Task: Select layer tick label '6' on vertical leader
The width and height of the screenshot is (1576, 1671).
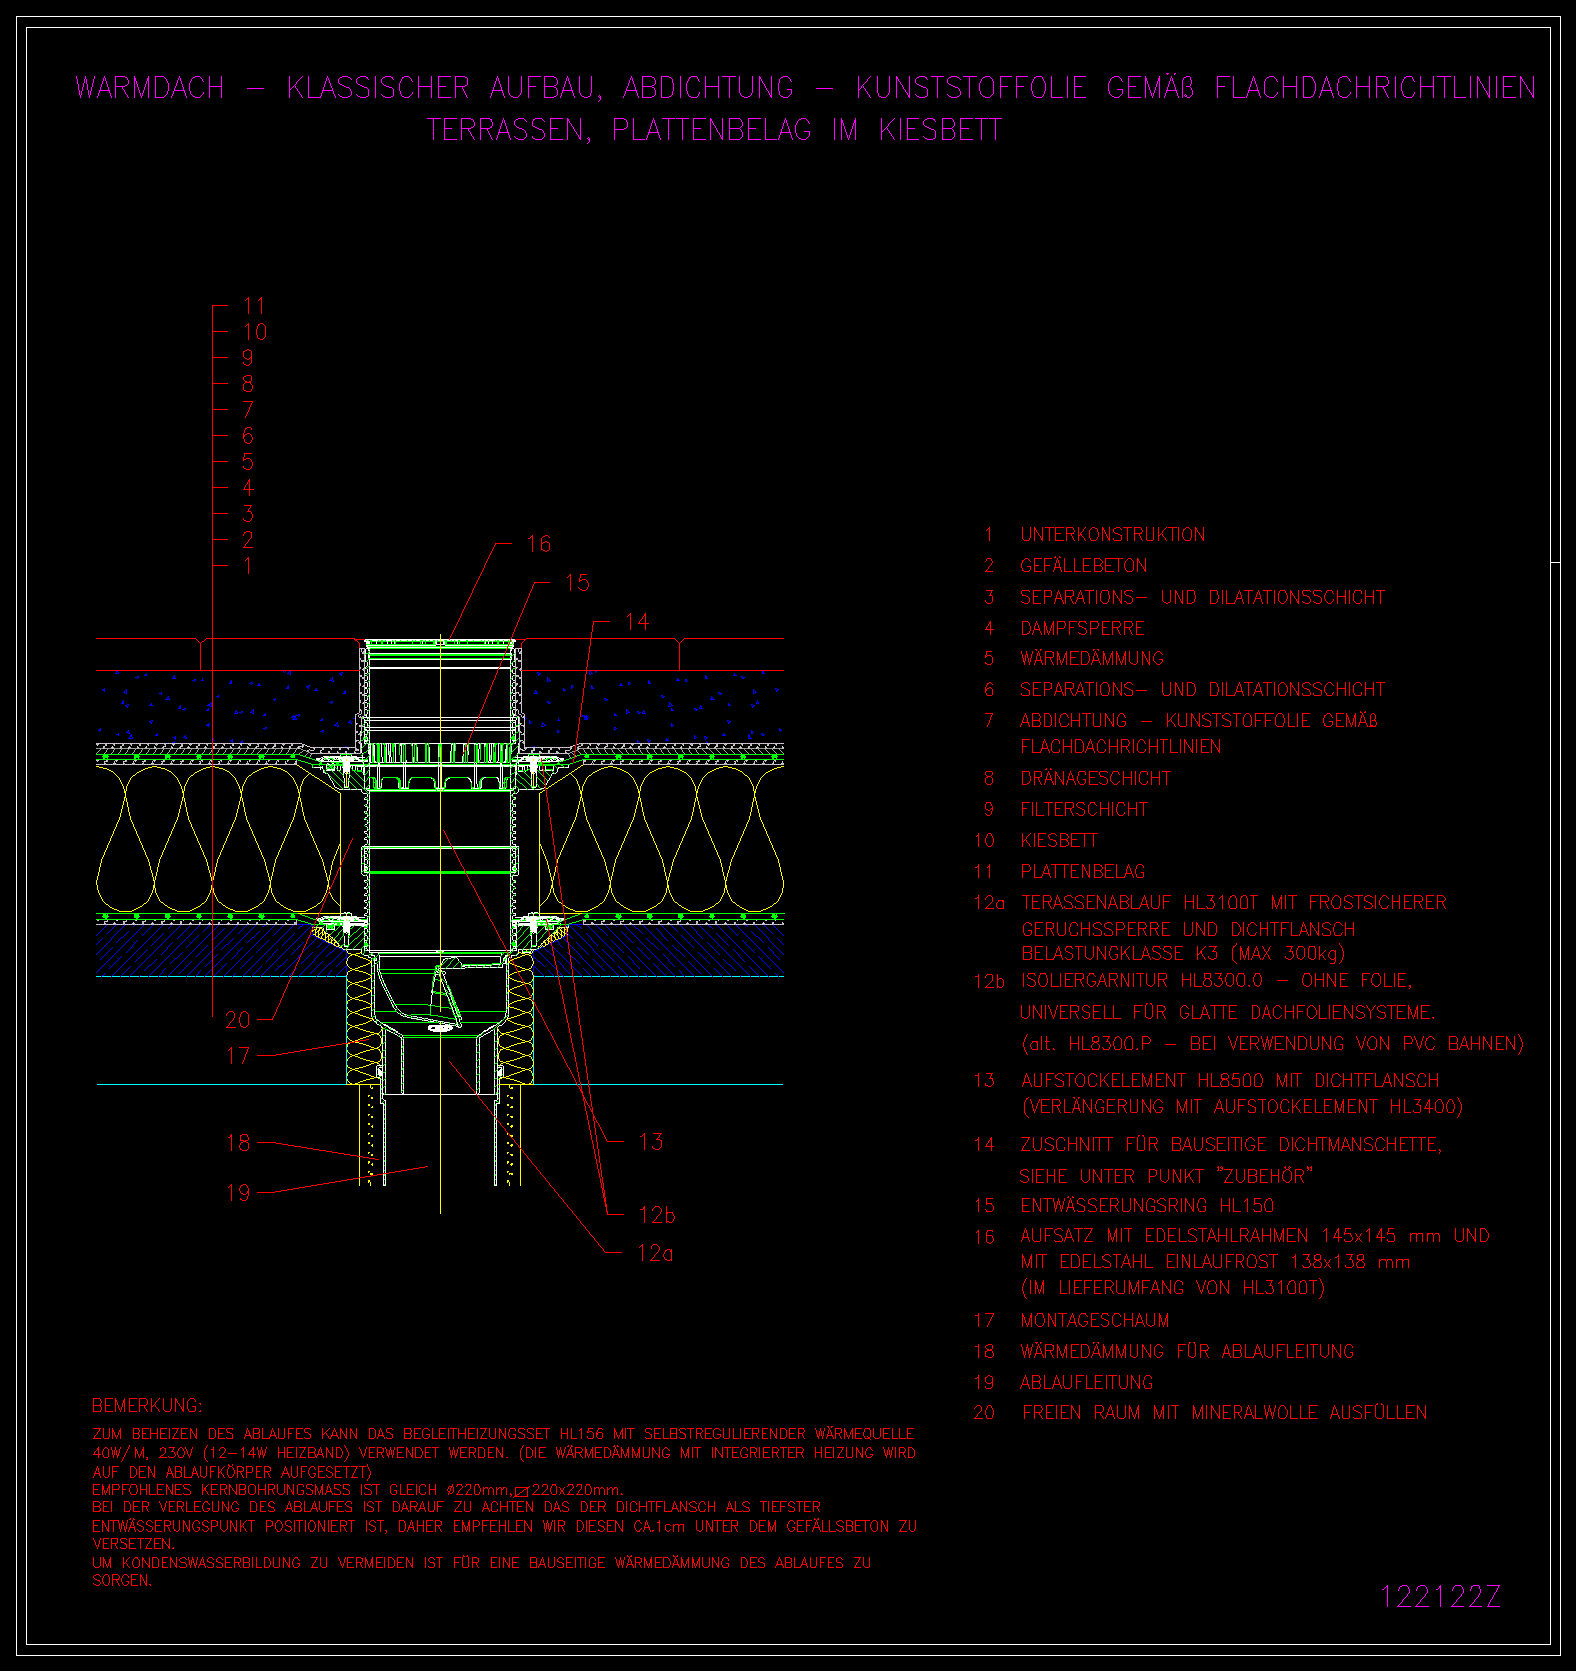Action: (x=248, y=436)
